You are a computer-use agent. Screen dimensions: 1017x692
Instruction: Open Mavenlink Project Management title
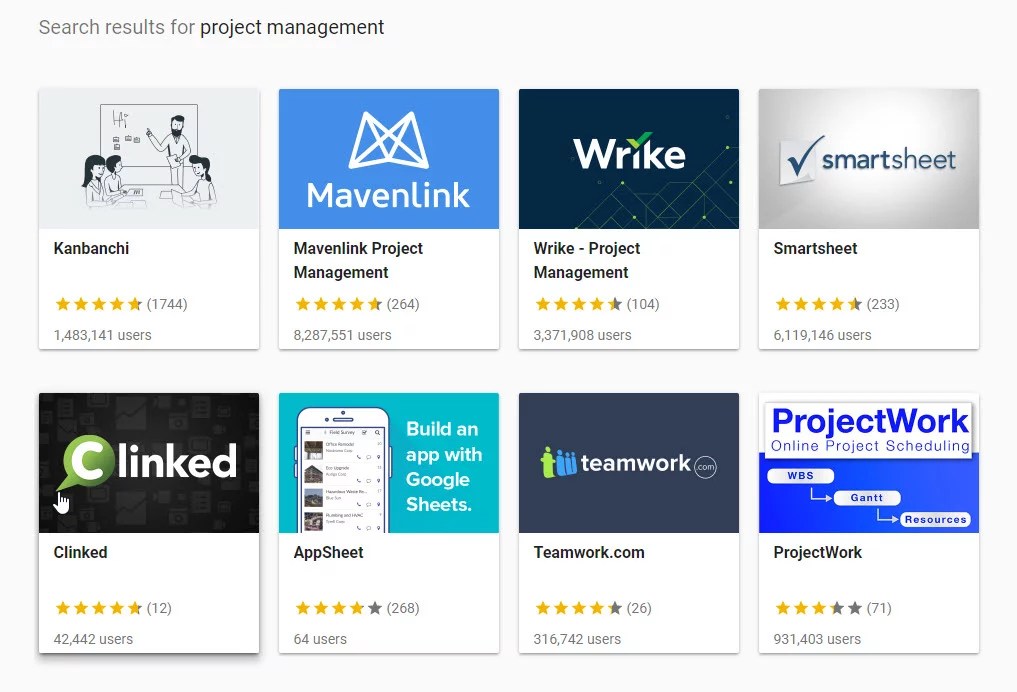(x=358, y=260)
